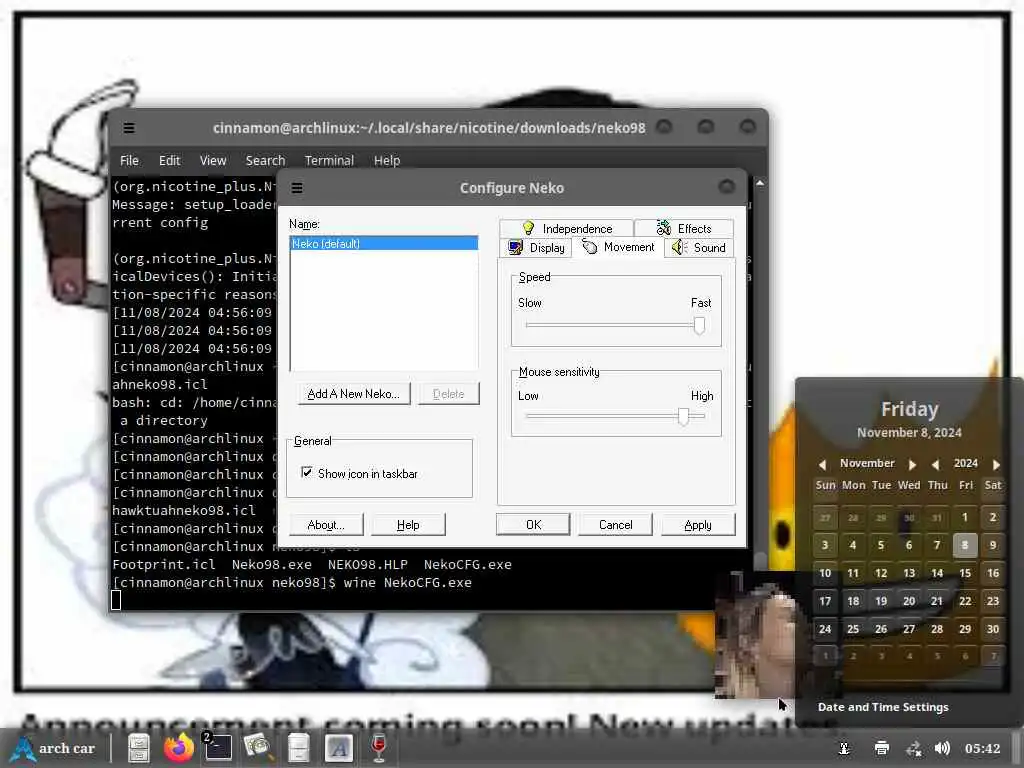Switch to the Sound tab
This screenshot has width=1024, height=768.
pos(699,248)
